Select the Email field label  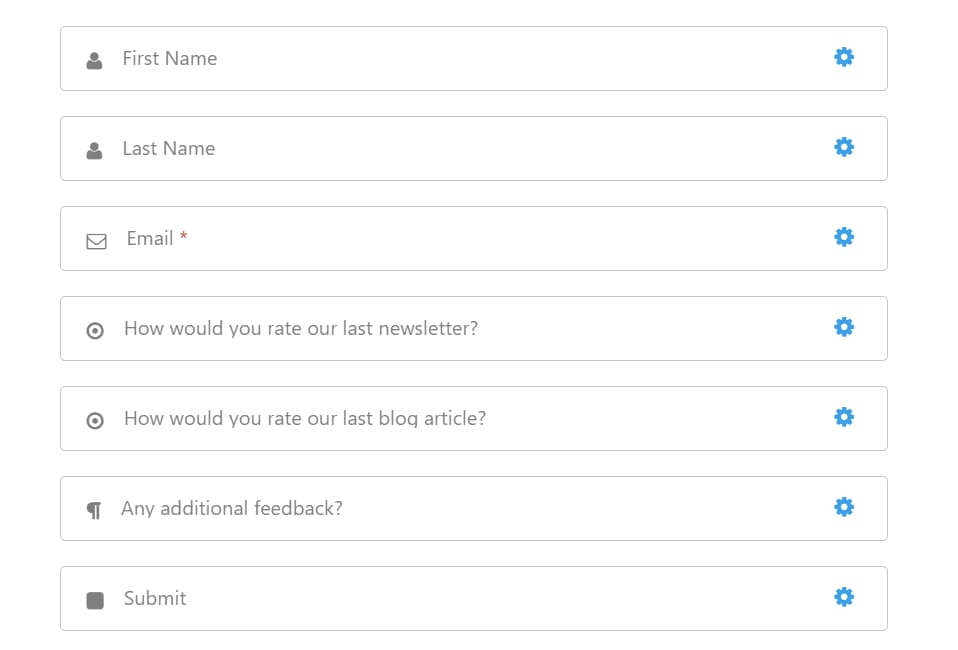pos(150,238)
